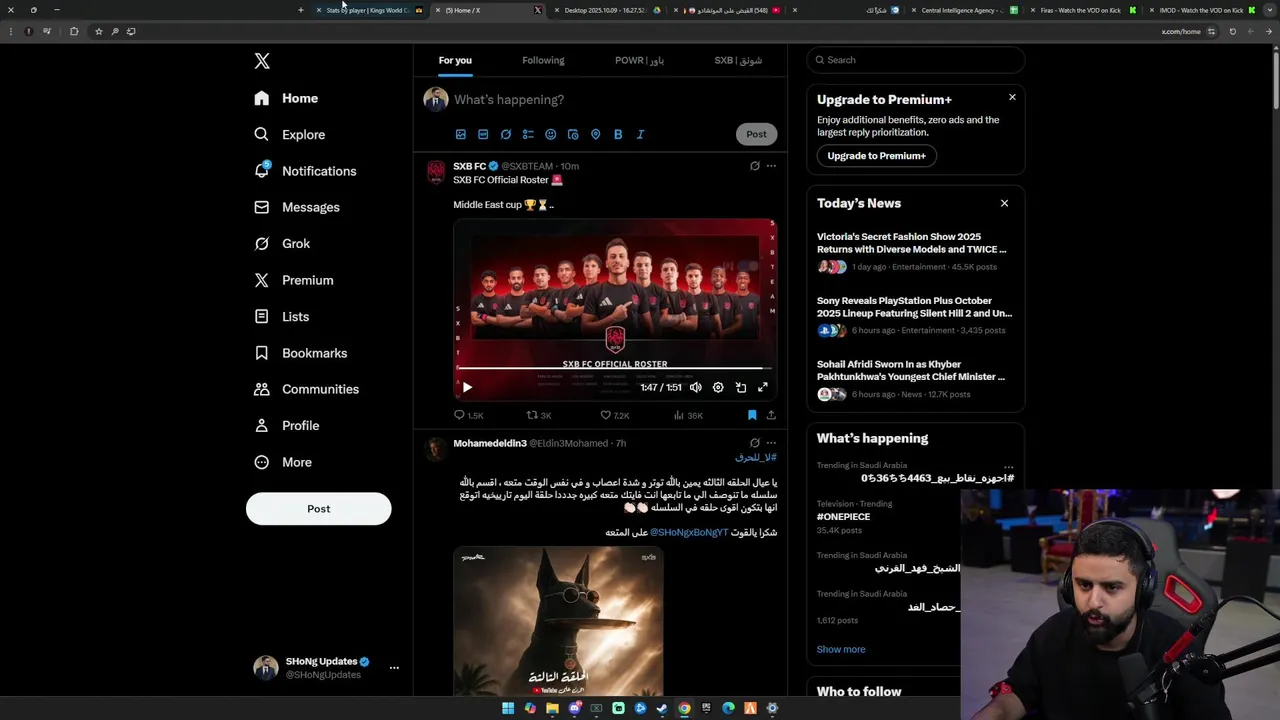Open the X logo home icon
Screen dimensions: 1280x720
[x=262, y=61]
